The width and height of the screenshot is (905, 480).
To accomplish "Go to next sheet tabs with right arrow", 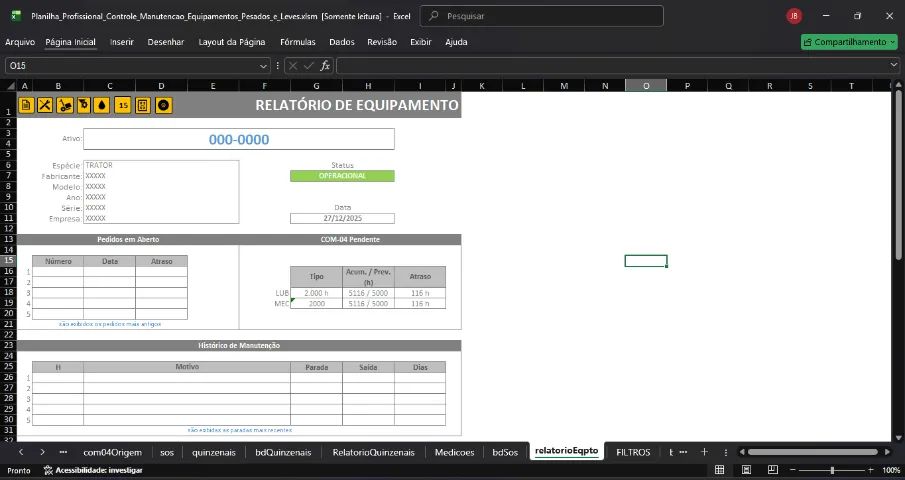I will (42, 452).
